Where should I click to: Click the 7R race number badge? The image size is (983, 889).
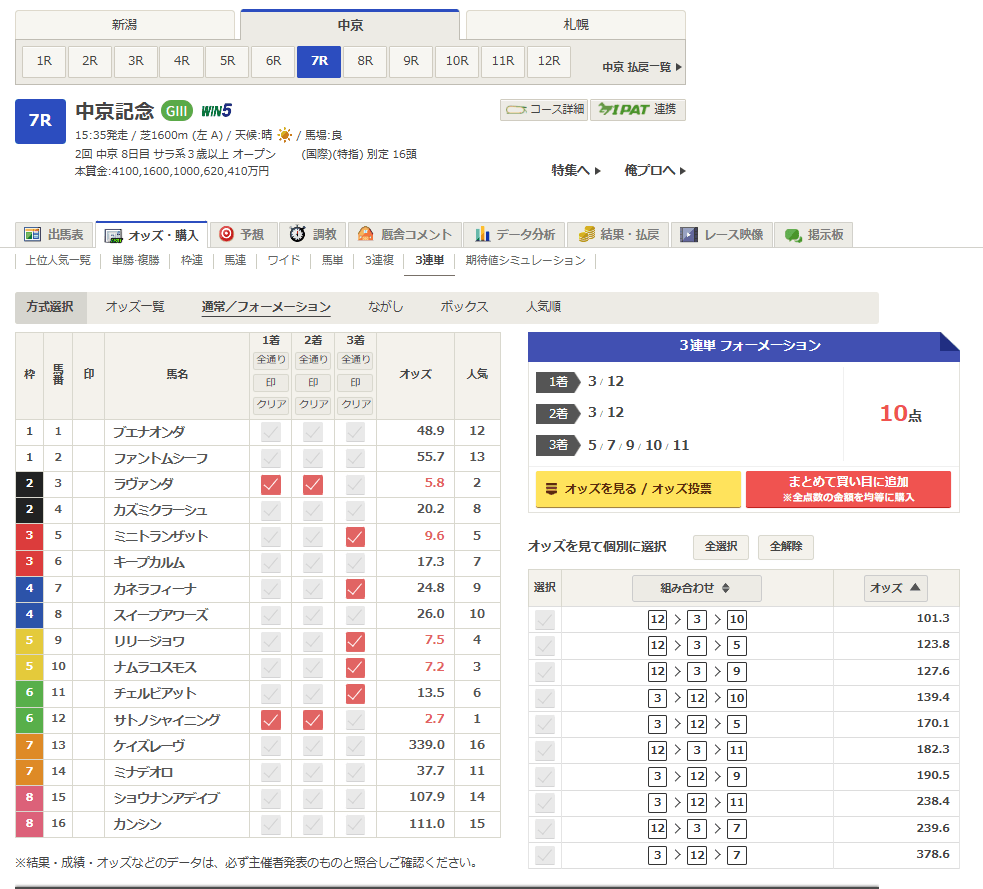tap(41, 121)
